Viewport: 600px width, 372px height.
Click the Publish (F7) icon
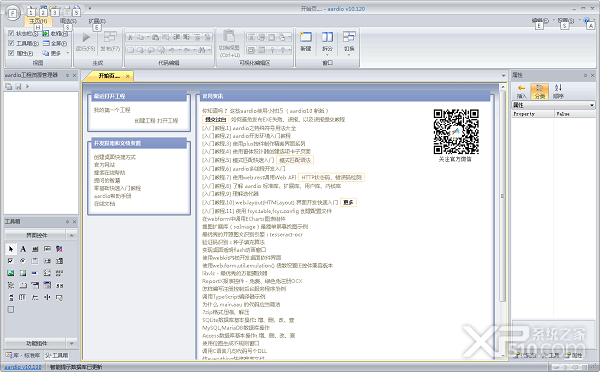110,37
